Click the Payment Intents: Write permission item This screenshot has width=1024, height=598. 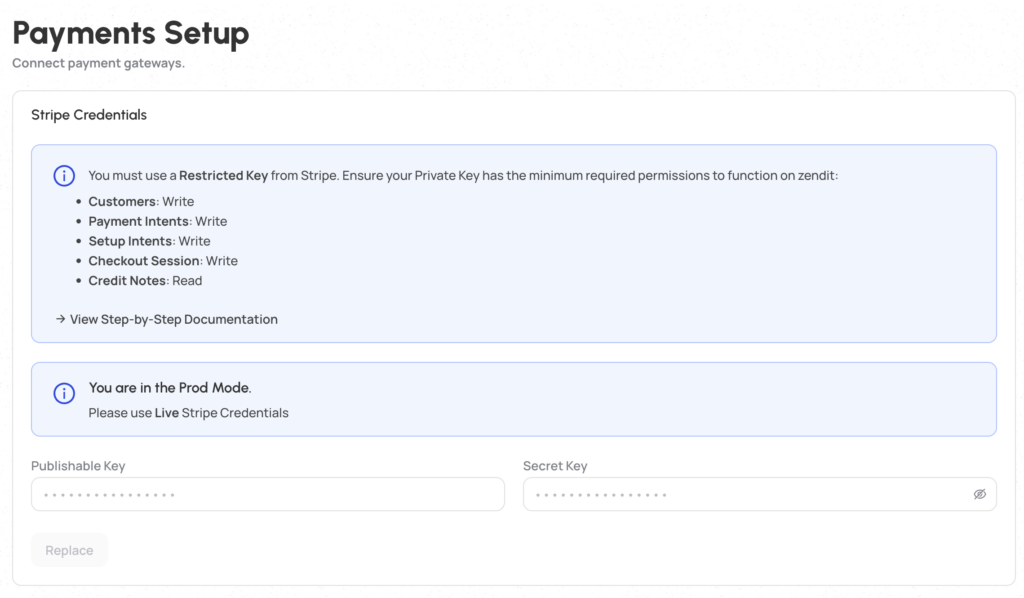[157, 221]
